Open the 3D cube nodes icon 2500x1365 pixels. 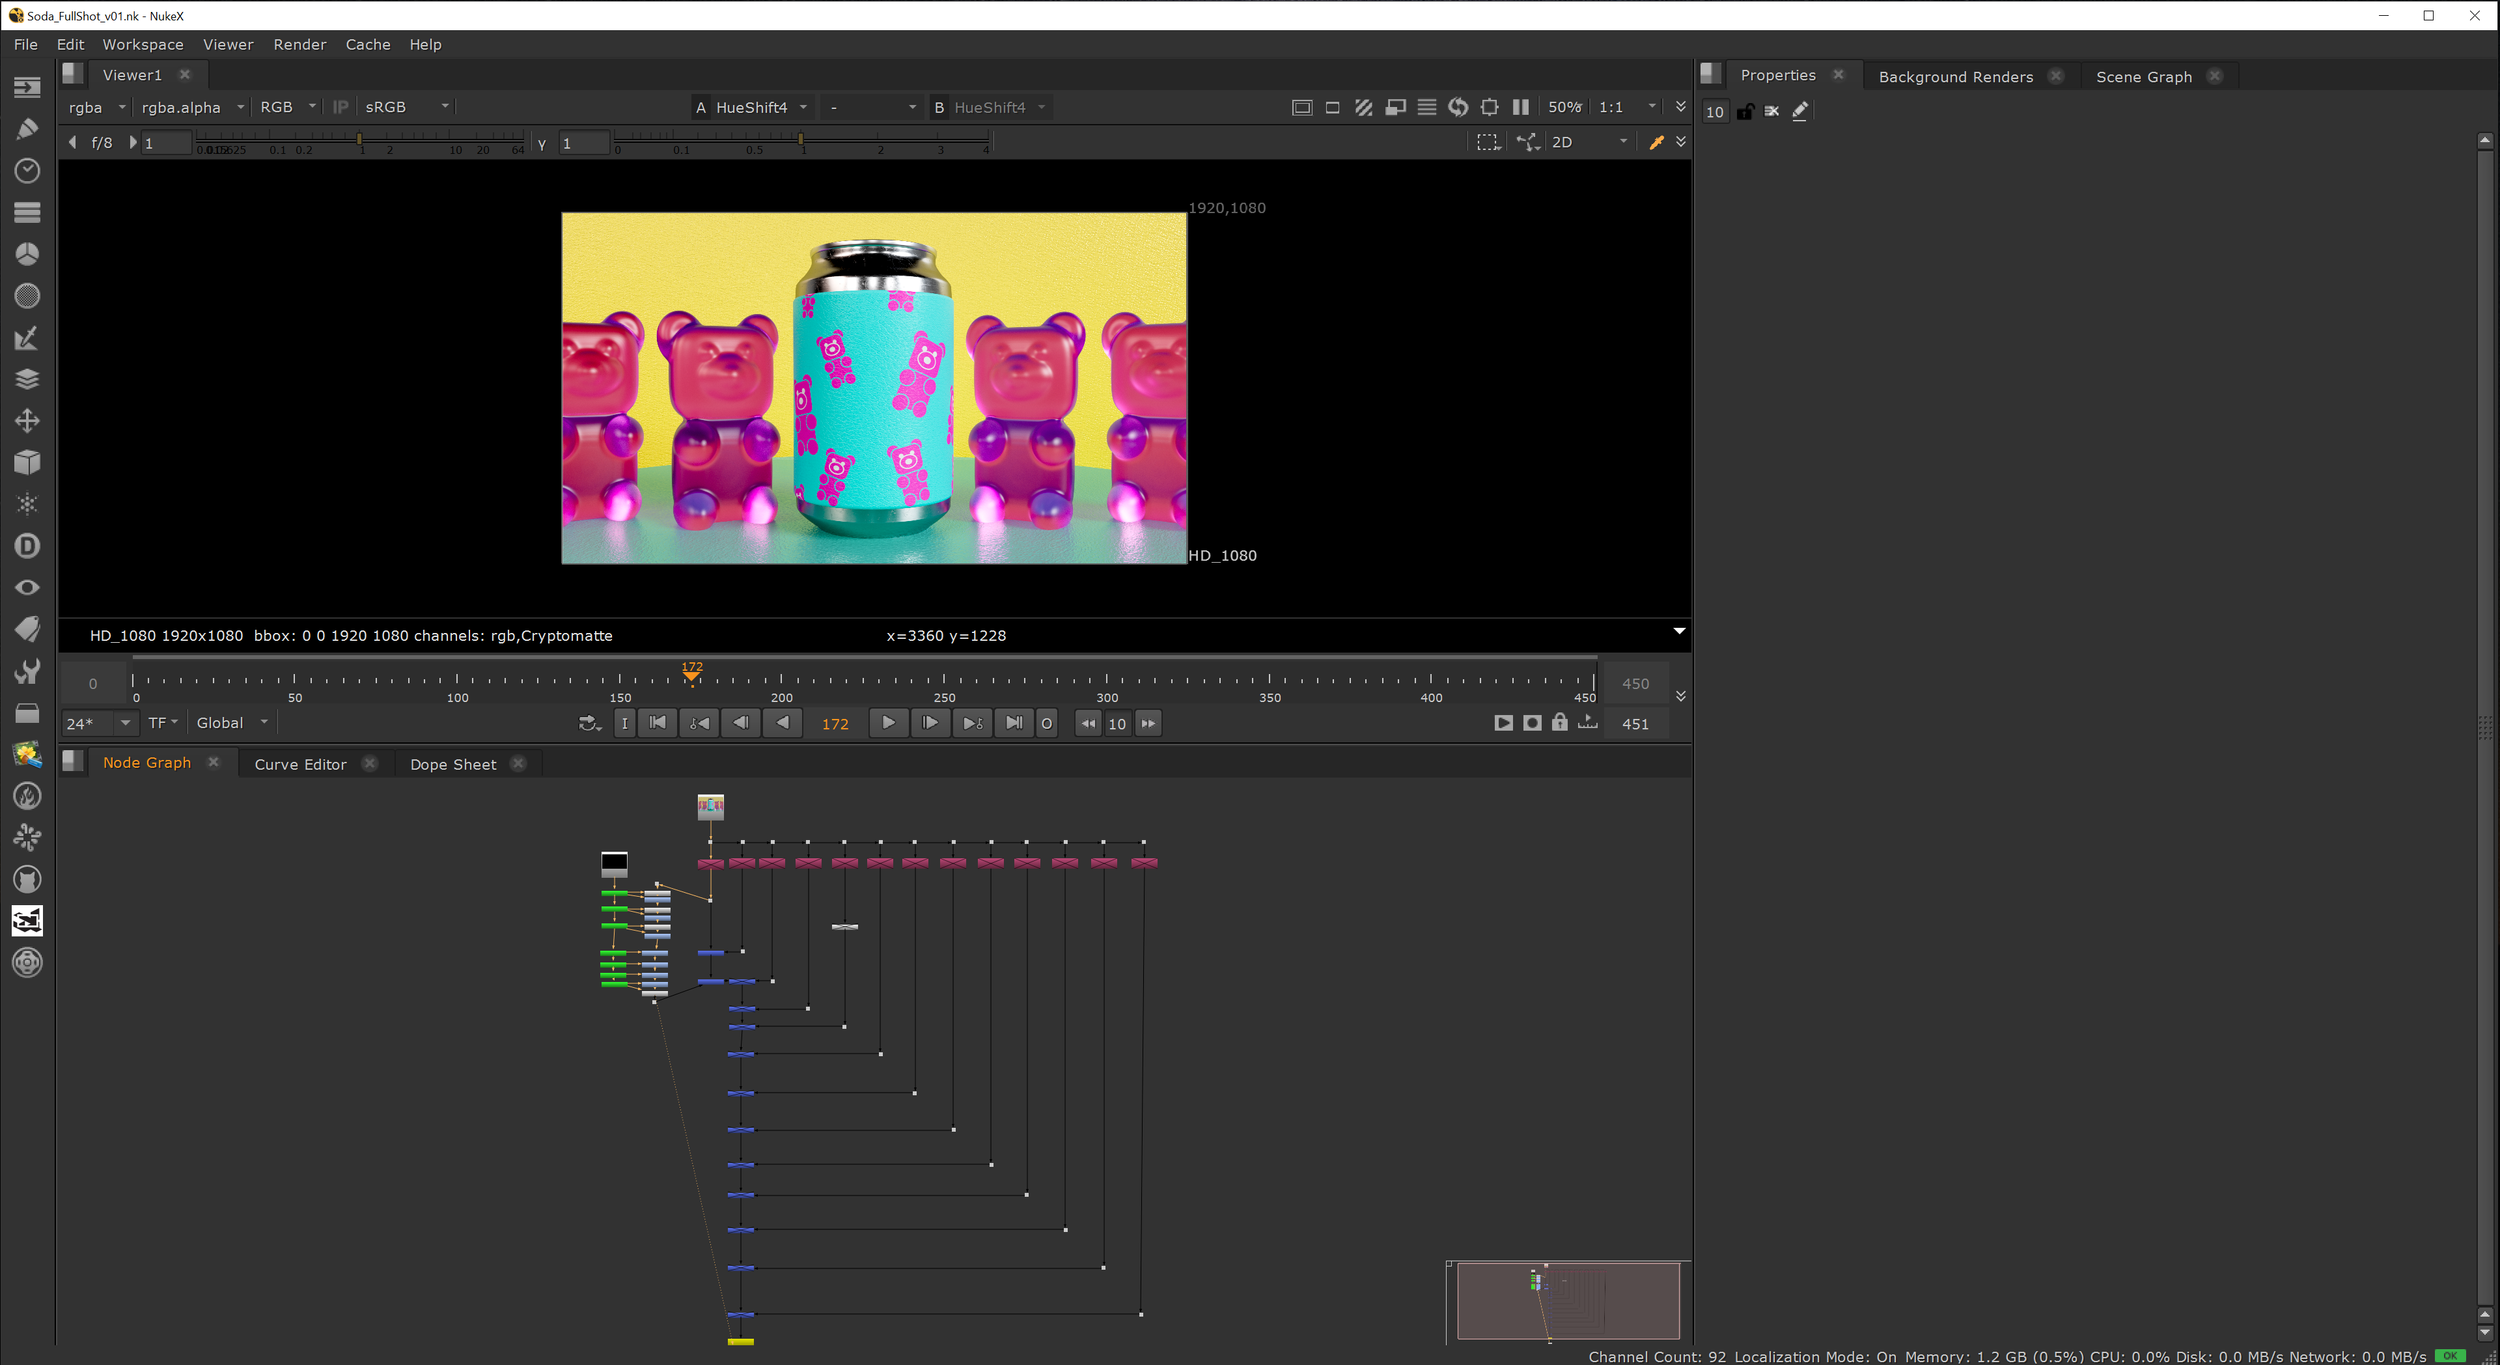click(27, 462)
